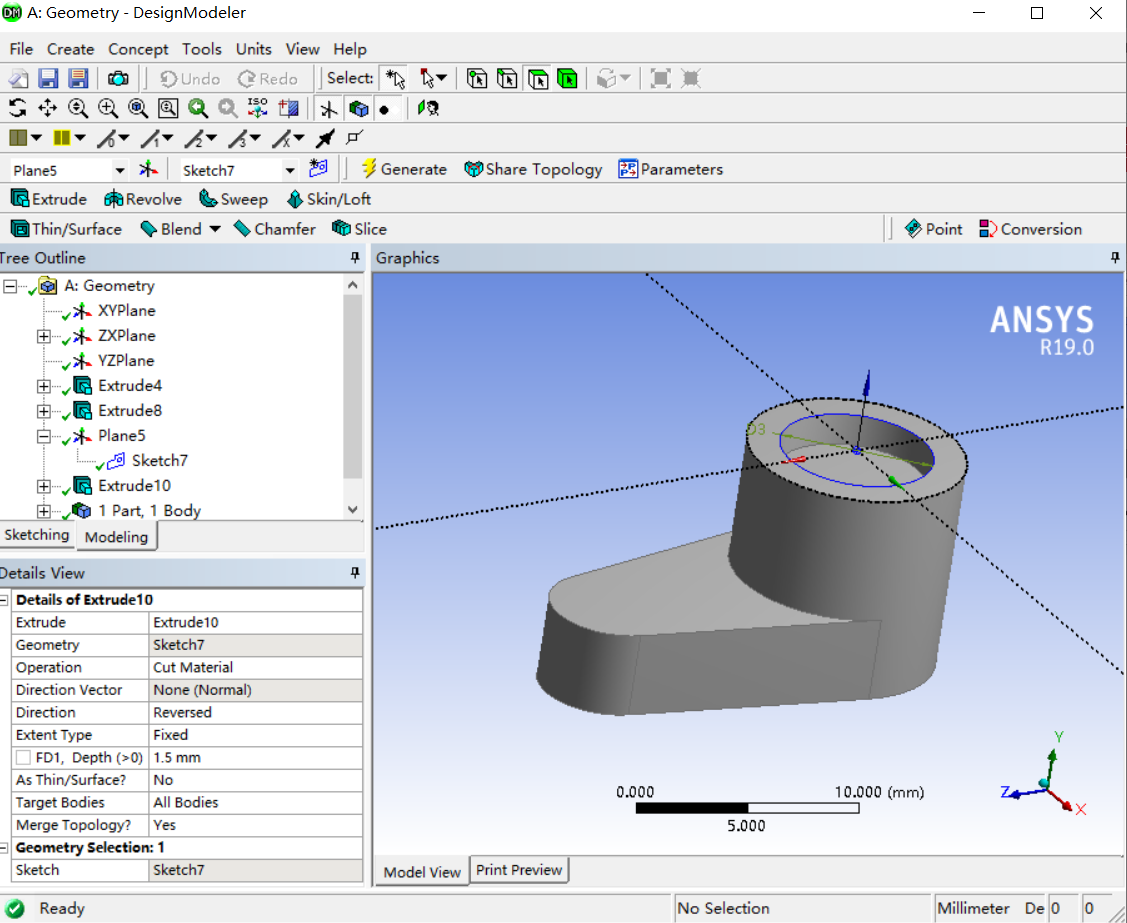Click the Depth value 1.5 mm field
Image resolution: width=1127 pixels, height=923 pixels.
pos(256,758)
